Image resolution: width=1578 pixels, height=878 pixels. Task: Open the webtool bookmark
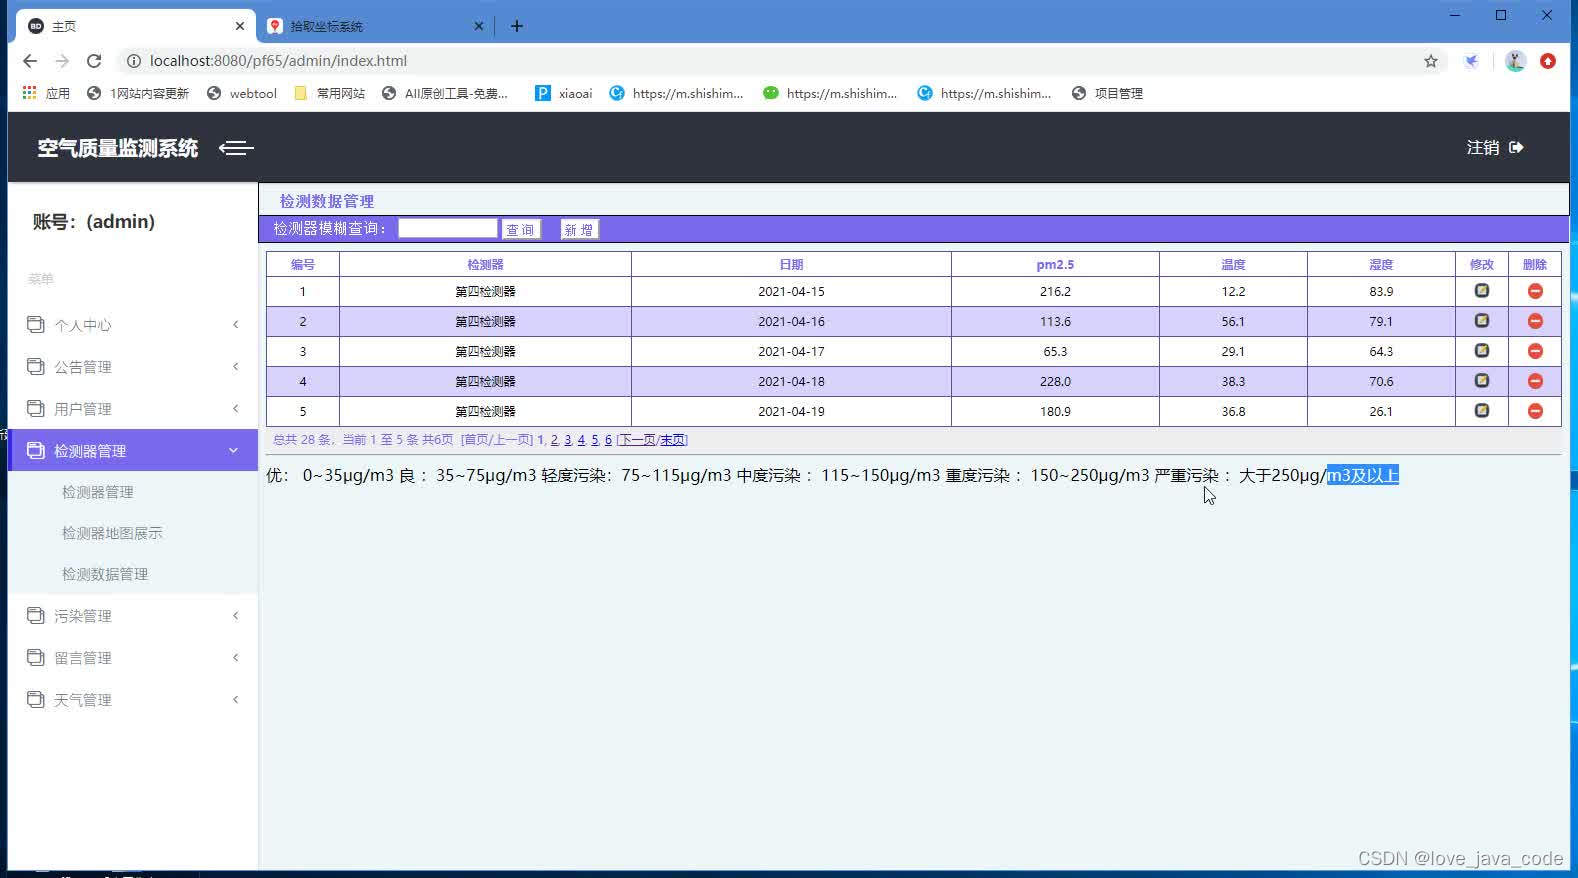click(241, 93)
